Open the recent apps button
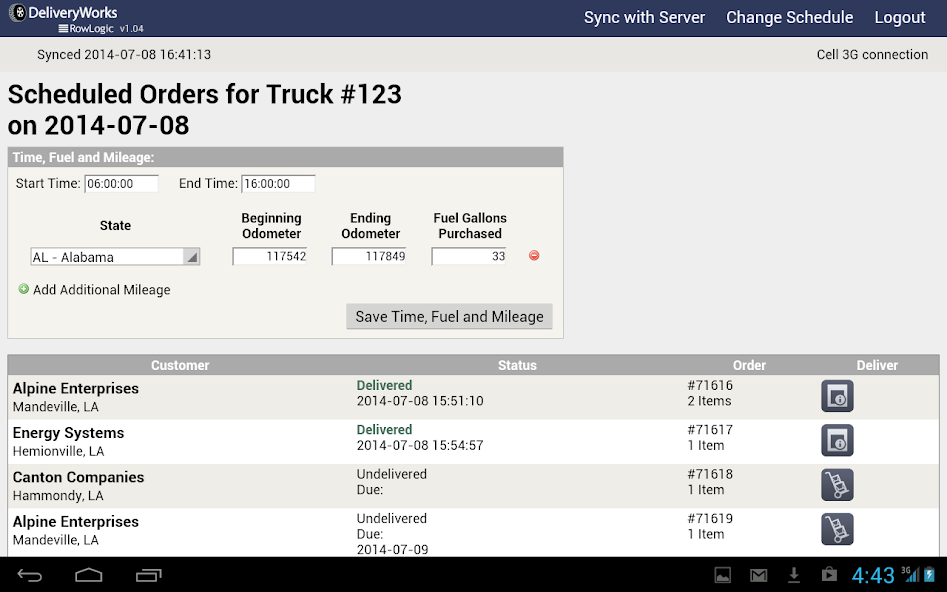The width and height of the screenshot is (947, 592). pos(149,575)
